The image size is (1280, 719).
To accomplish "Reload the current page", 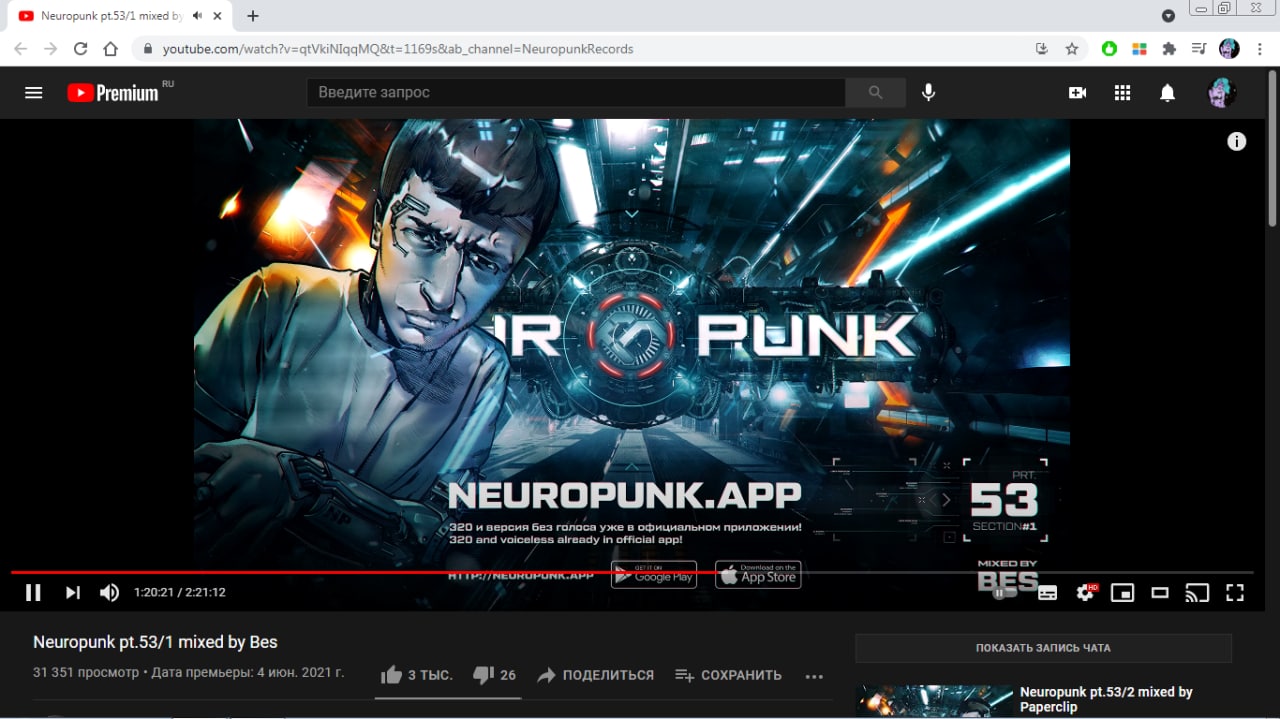I will tap(80, 48).
